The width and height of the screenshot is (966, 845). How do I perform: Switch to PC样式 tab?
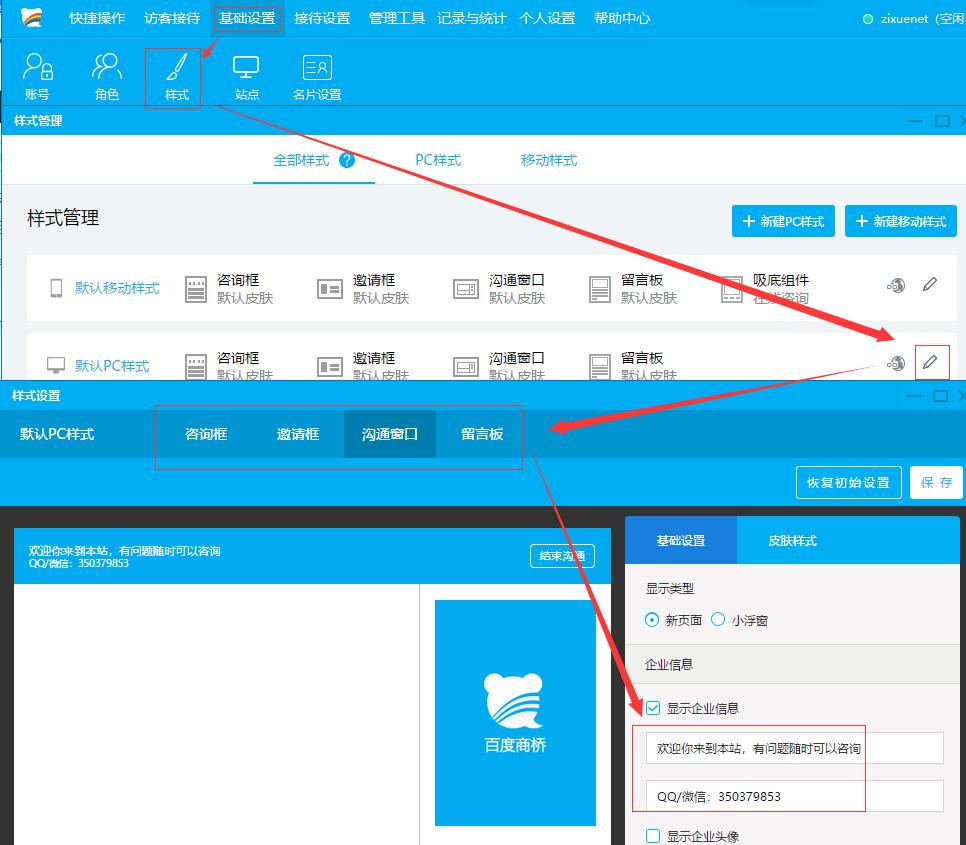438,160
